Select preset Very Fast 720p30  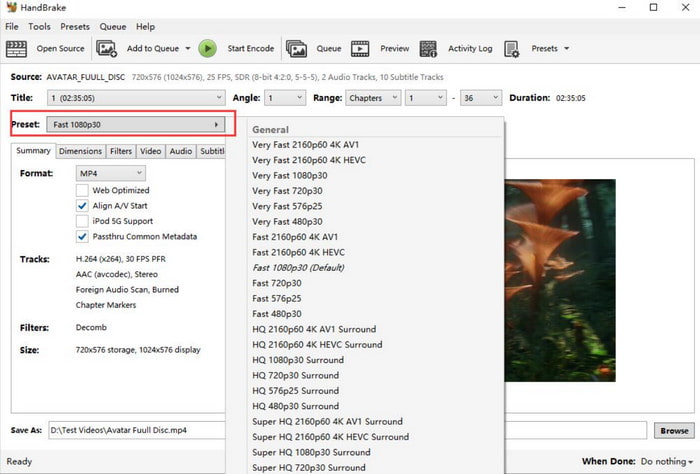(x=287, y=191)
